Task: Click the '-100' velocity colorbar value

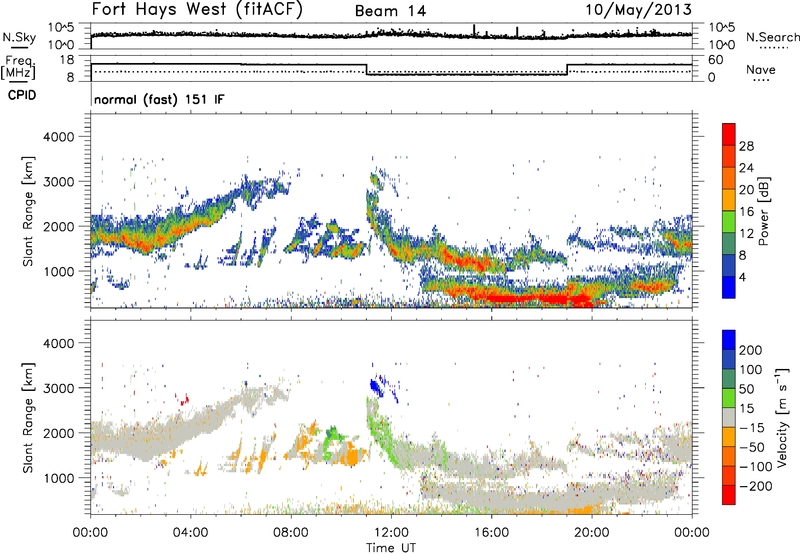Action: pyautogui.click(x=756, y=467)
